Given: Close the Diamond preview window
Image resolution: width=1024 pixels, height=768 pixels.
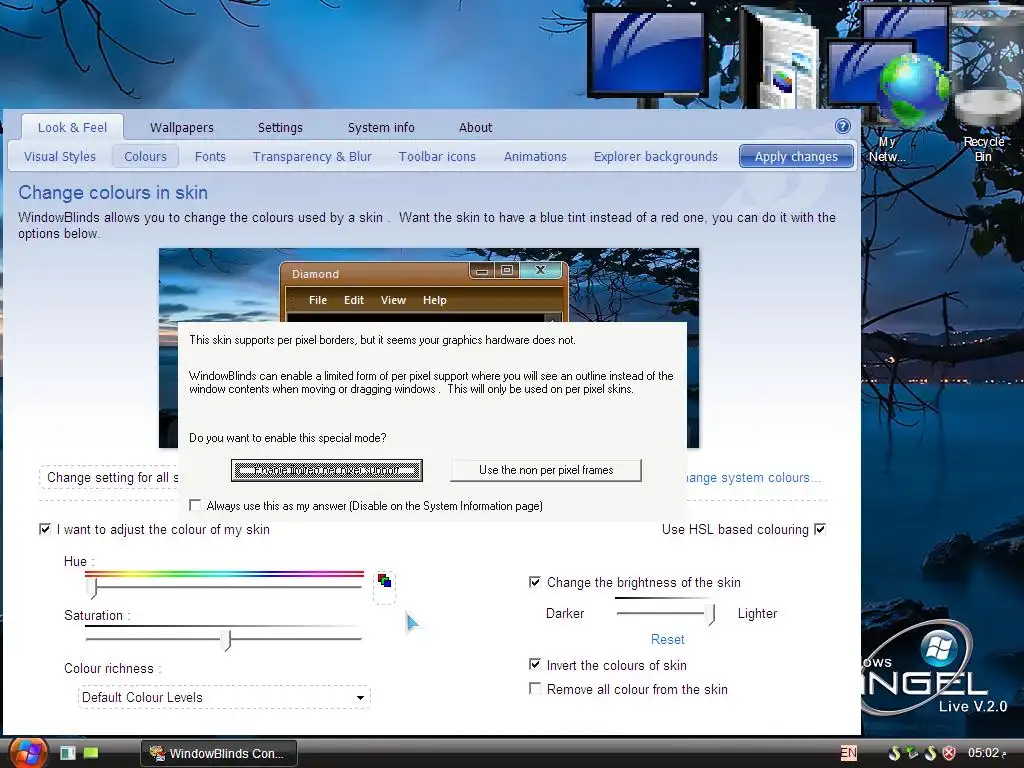Looking at the screenshot, I should pos(540,270).
